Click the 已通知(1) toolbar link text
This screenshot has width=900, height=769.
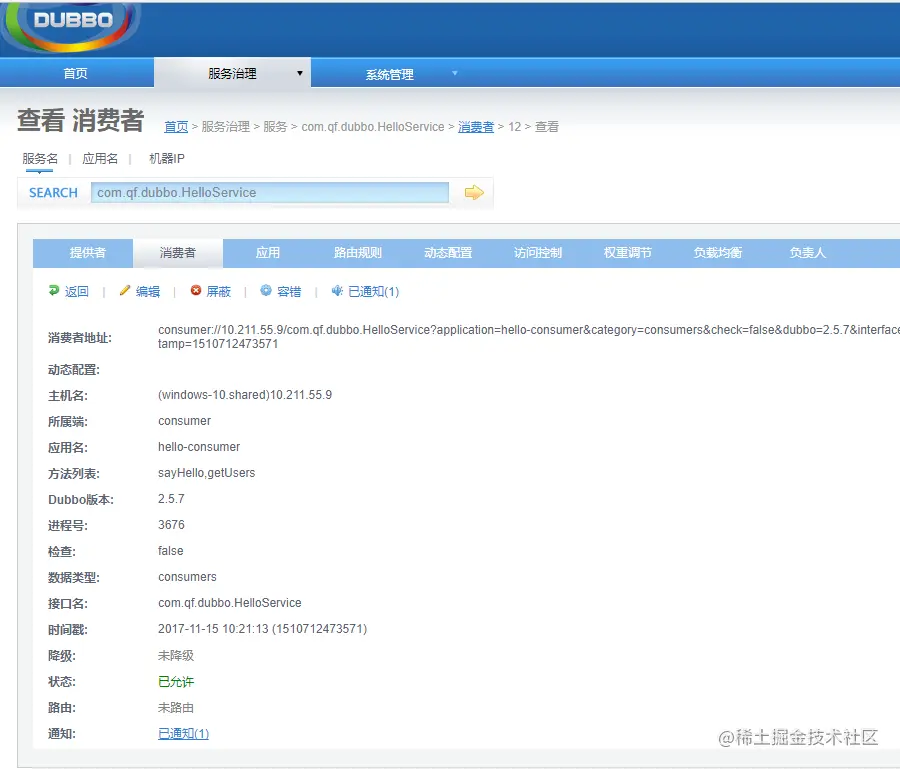pos(374,292)
